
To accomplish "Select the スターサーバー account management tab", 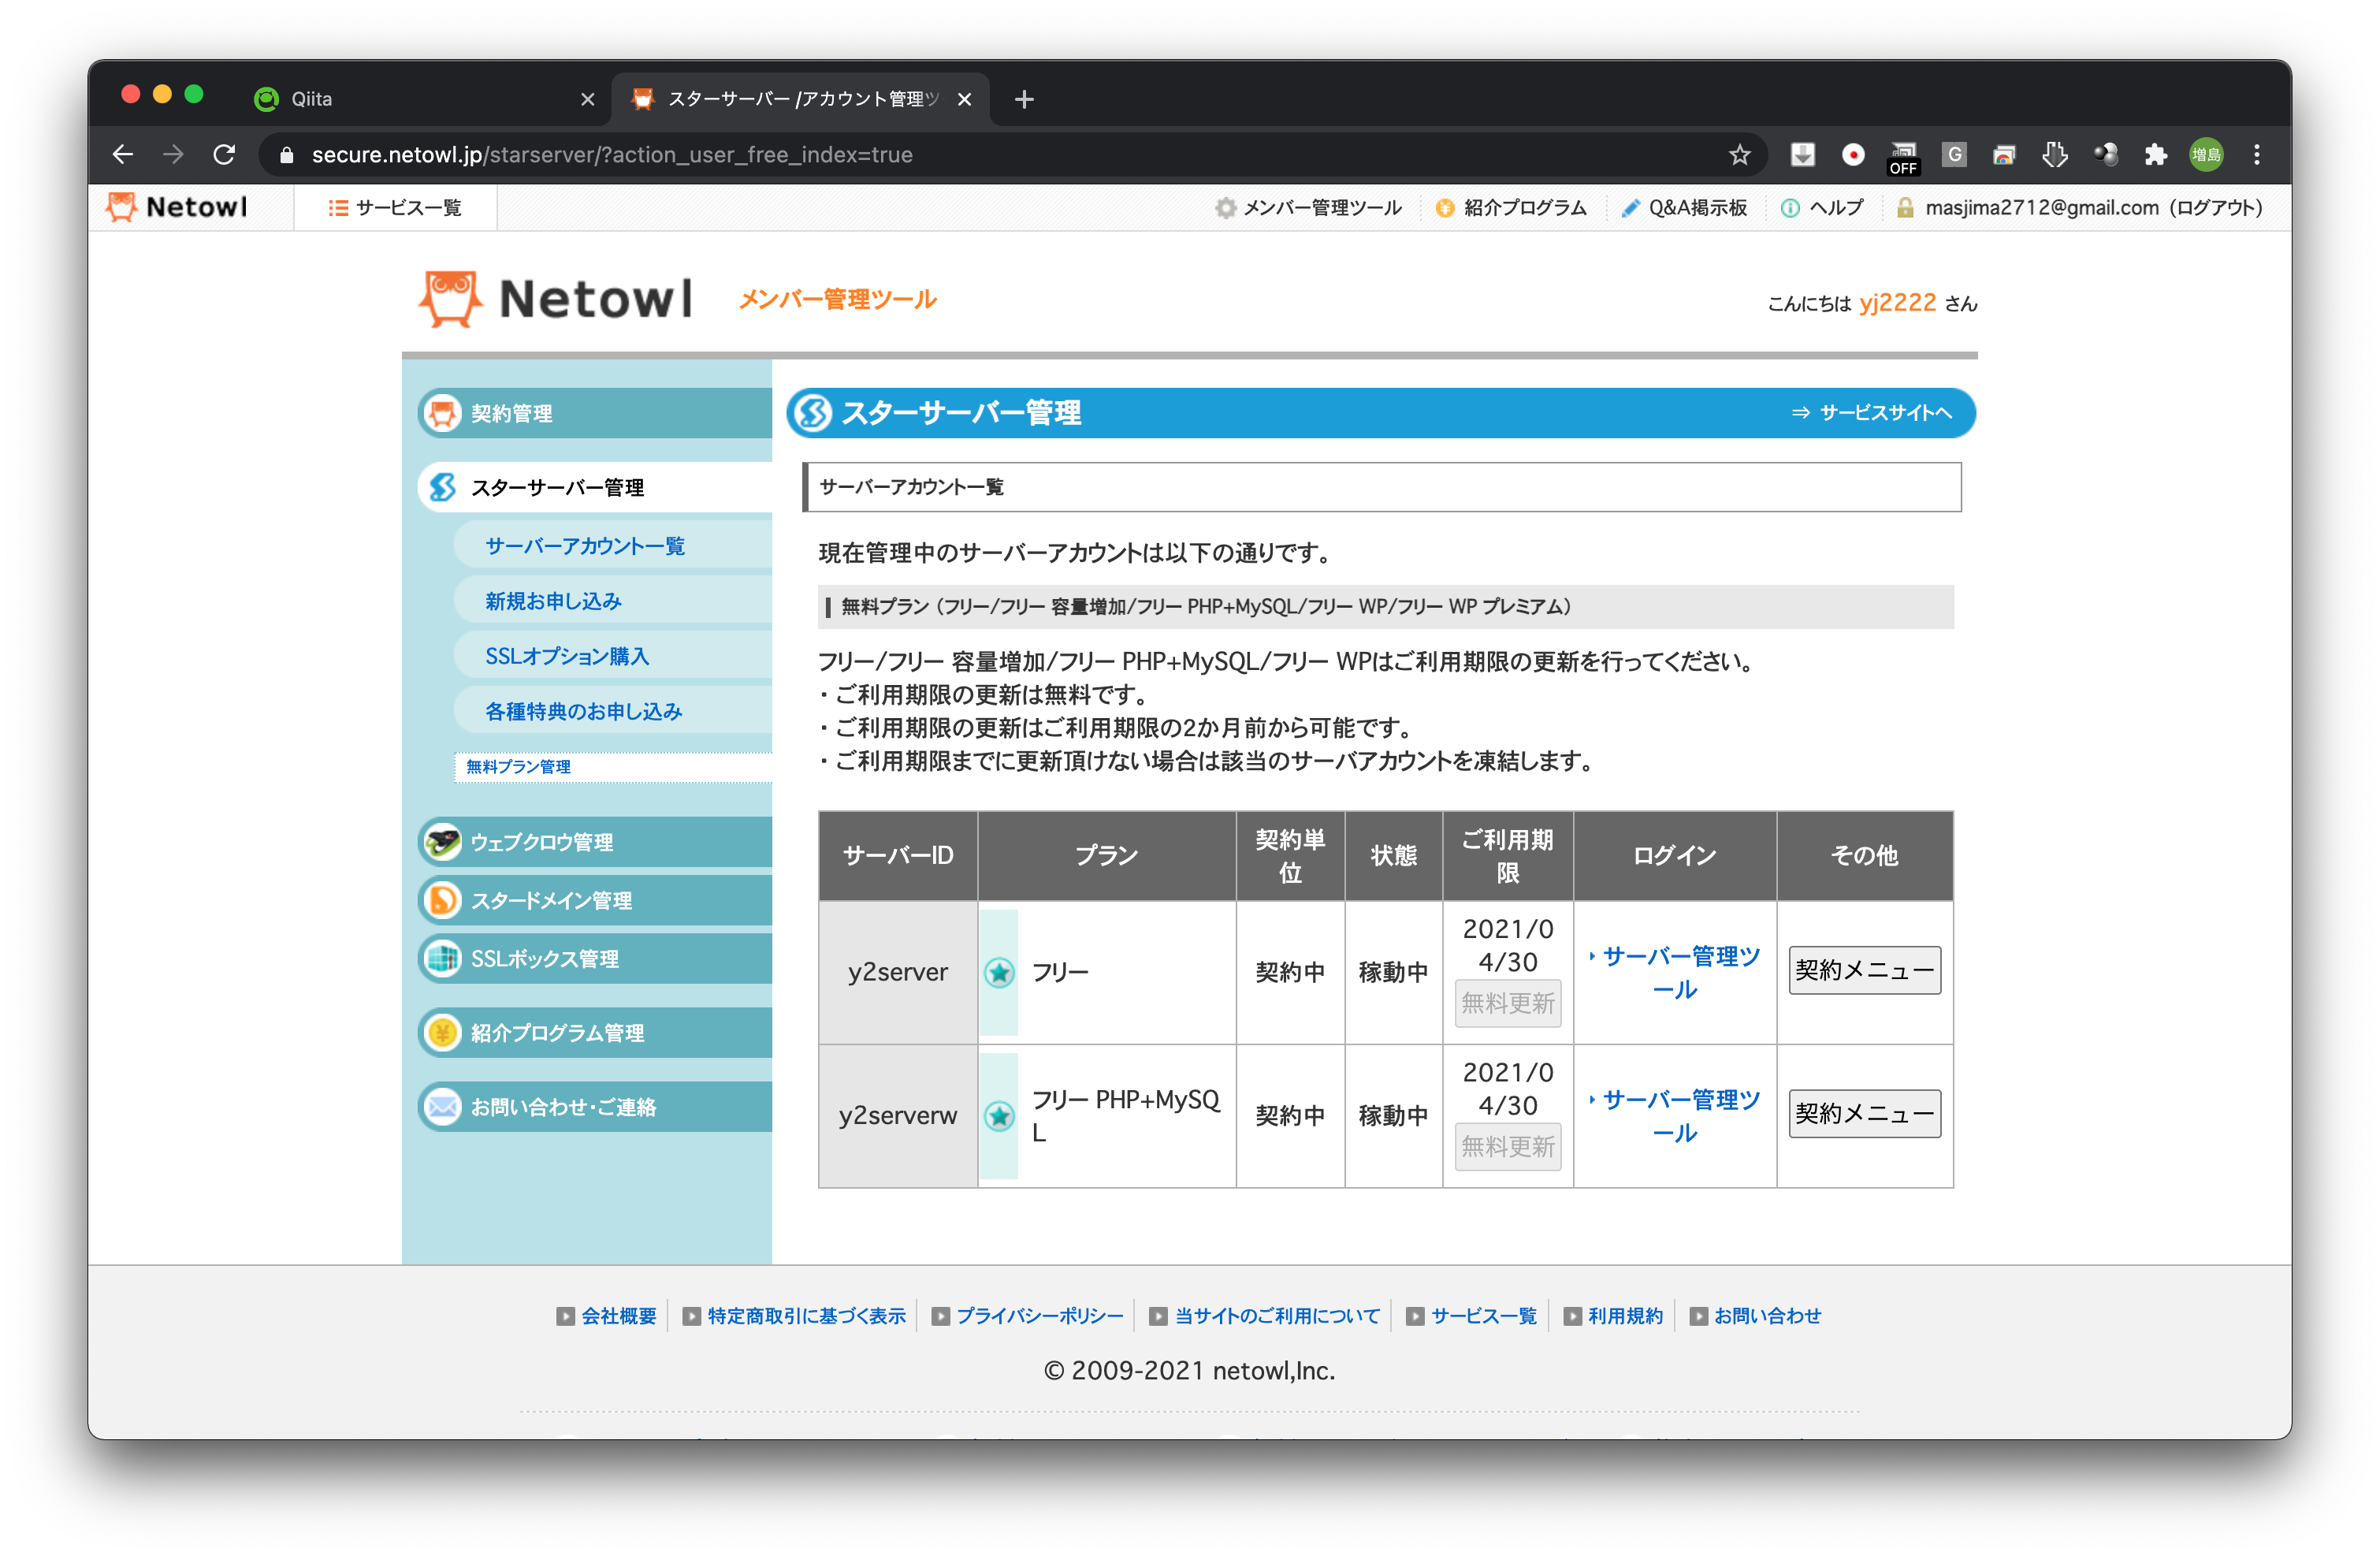I will (x=800, y=99).
